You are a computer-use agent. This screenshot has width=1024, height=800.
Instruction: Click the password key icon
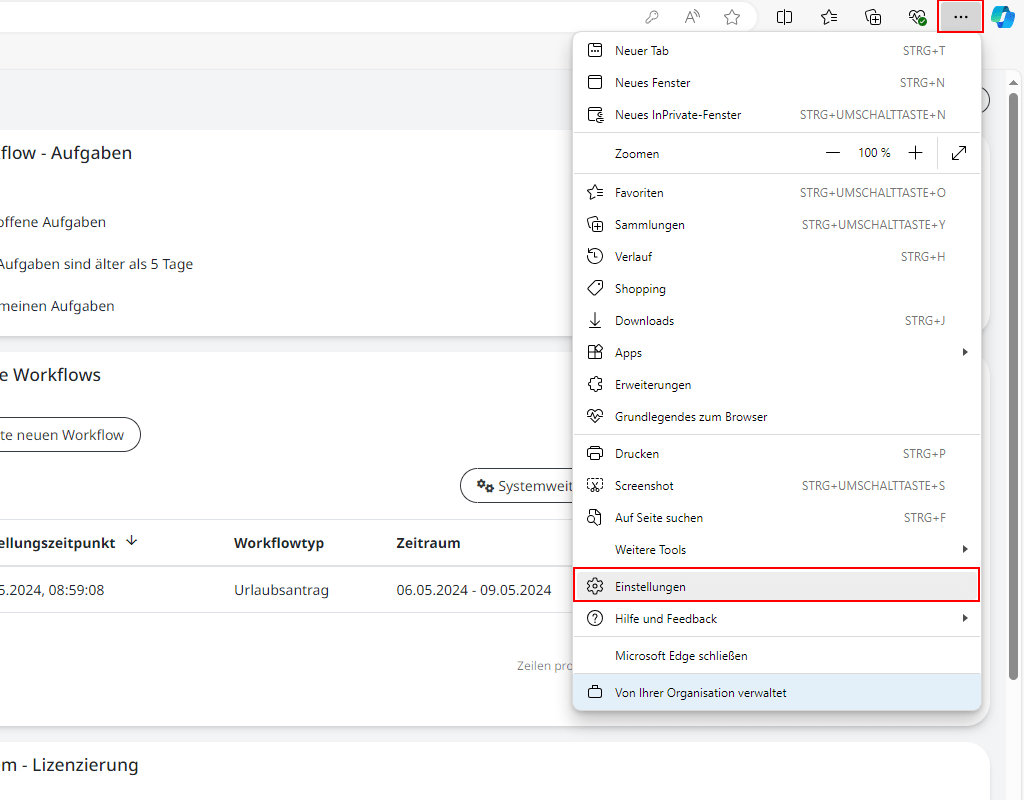[x=651, y=17]
